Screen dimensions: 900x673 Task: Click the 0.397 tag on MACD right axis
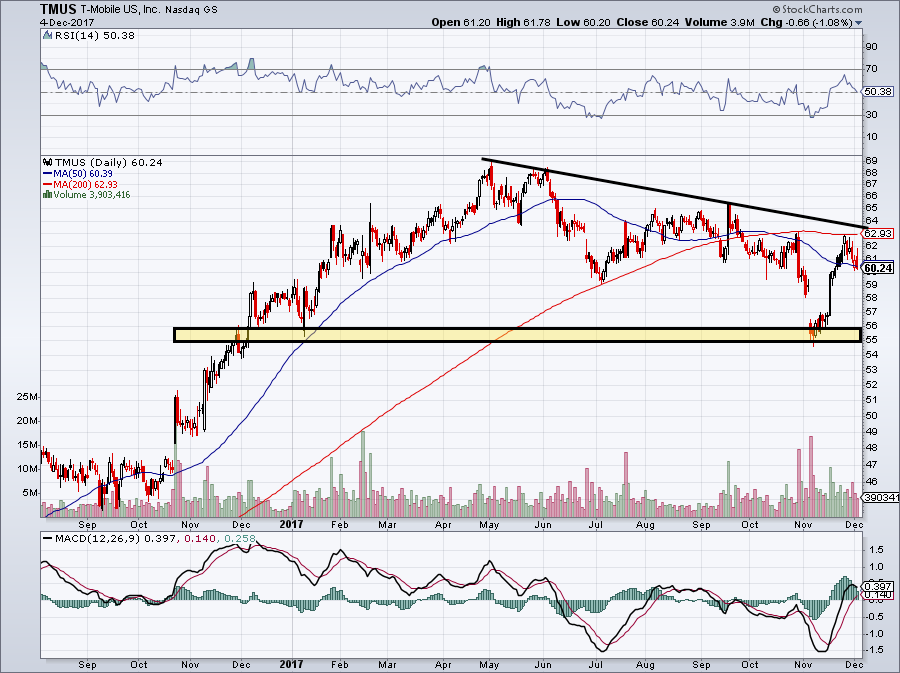[x=879, y=586]
